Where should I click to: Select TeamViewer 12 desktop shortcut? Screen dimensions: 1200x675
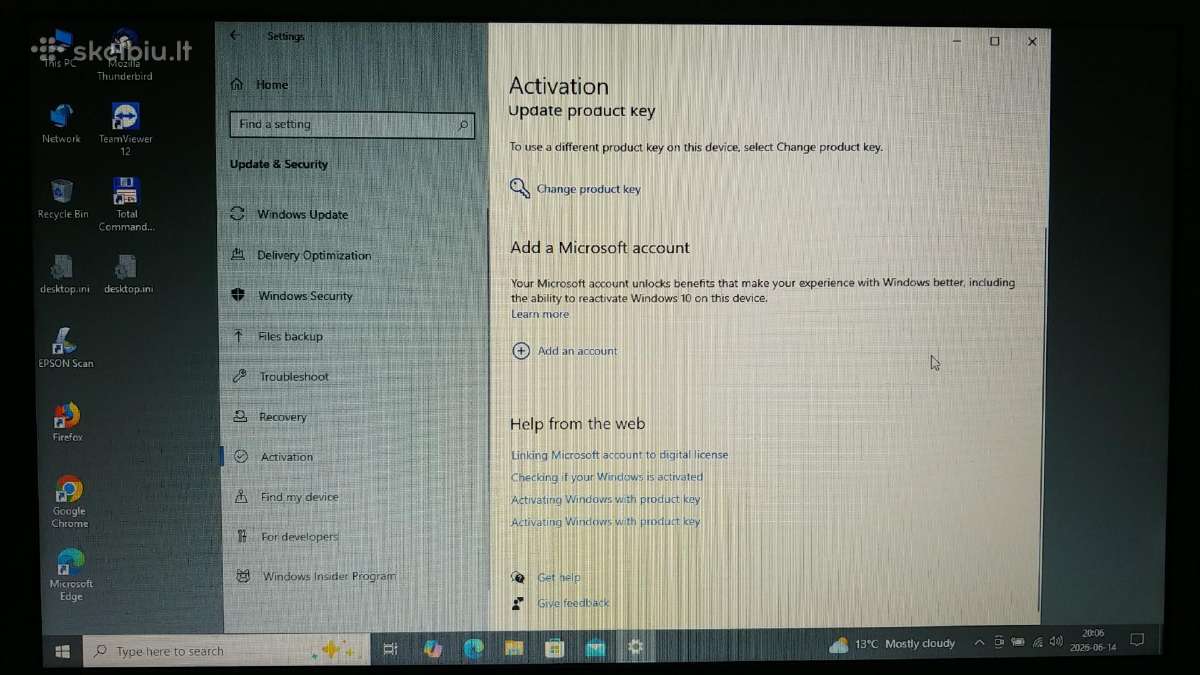tap(125, 130)
